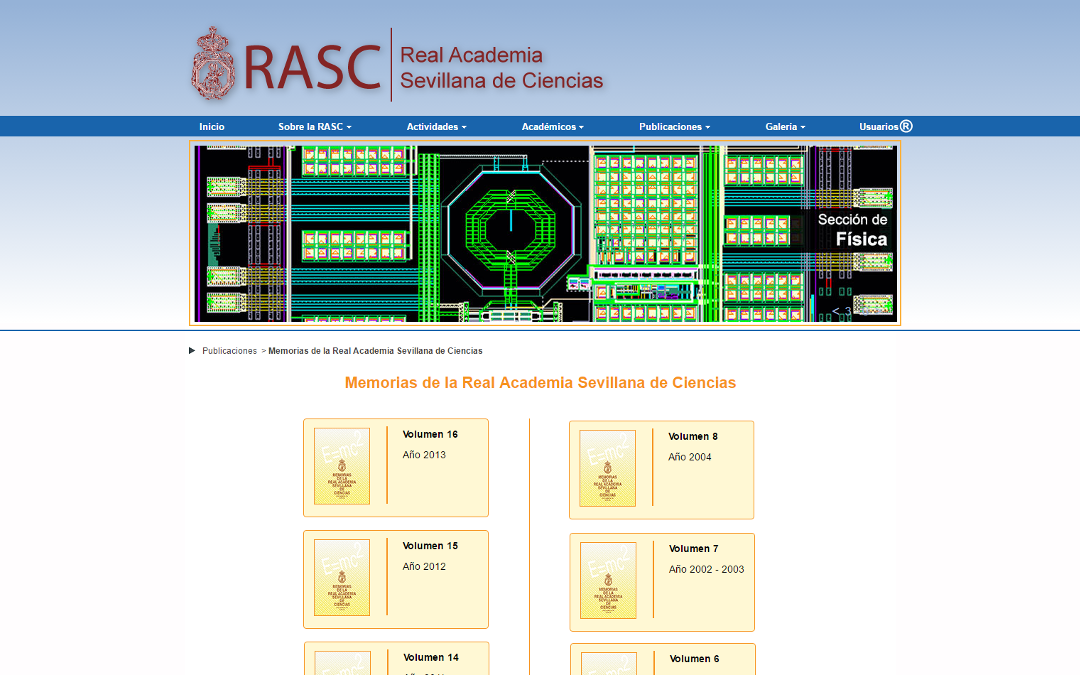Image resolution: width=1080 pixels, height=675 pixels.
Task: Click the RASC crest logo emblem
Action: [x=214, y=64]
